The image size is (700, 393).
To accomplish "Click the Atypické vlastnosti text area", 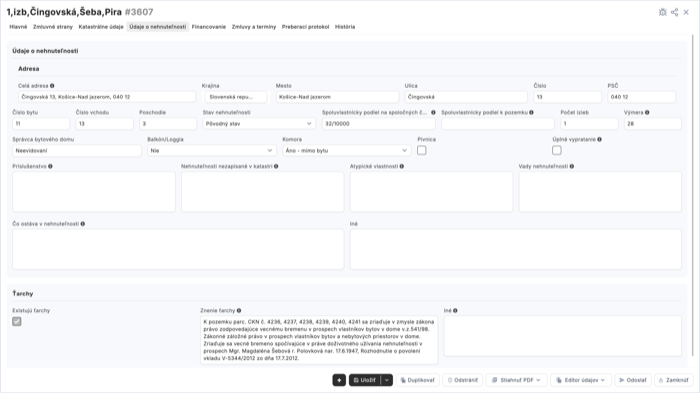I will (x=431, y=192).
